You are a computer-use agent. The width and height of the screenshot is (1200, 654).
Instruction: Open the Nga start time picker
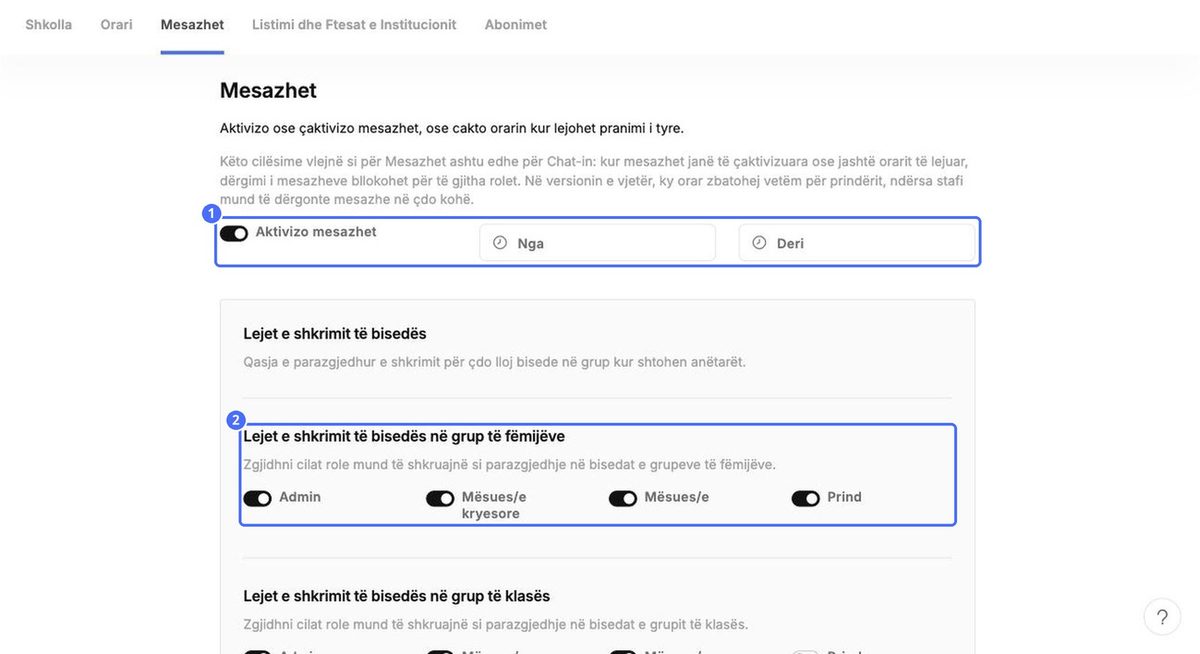click(598, 243)
